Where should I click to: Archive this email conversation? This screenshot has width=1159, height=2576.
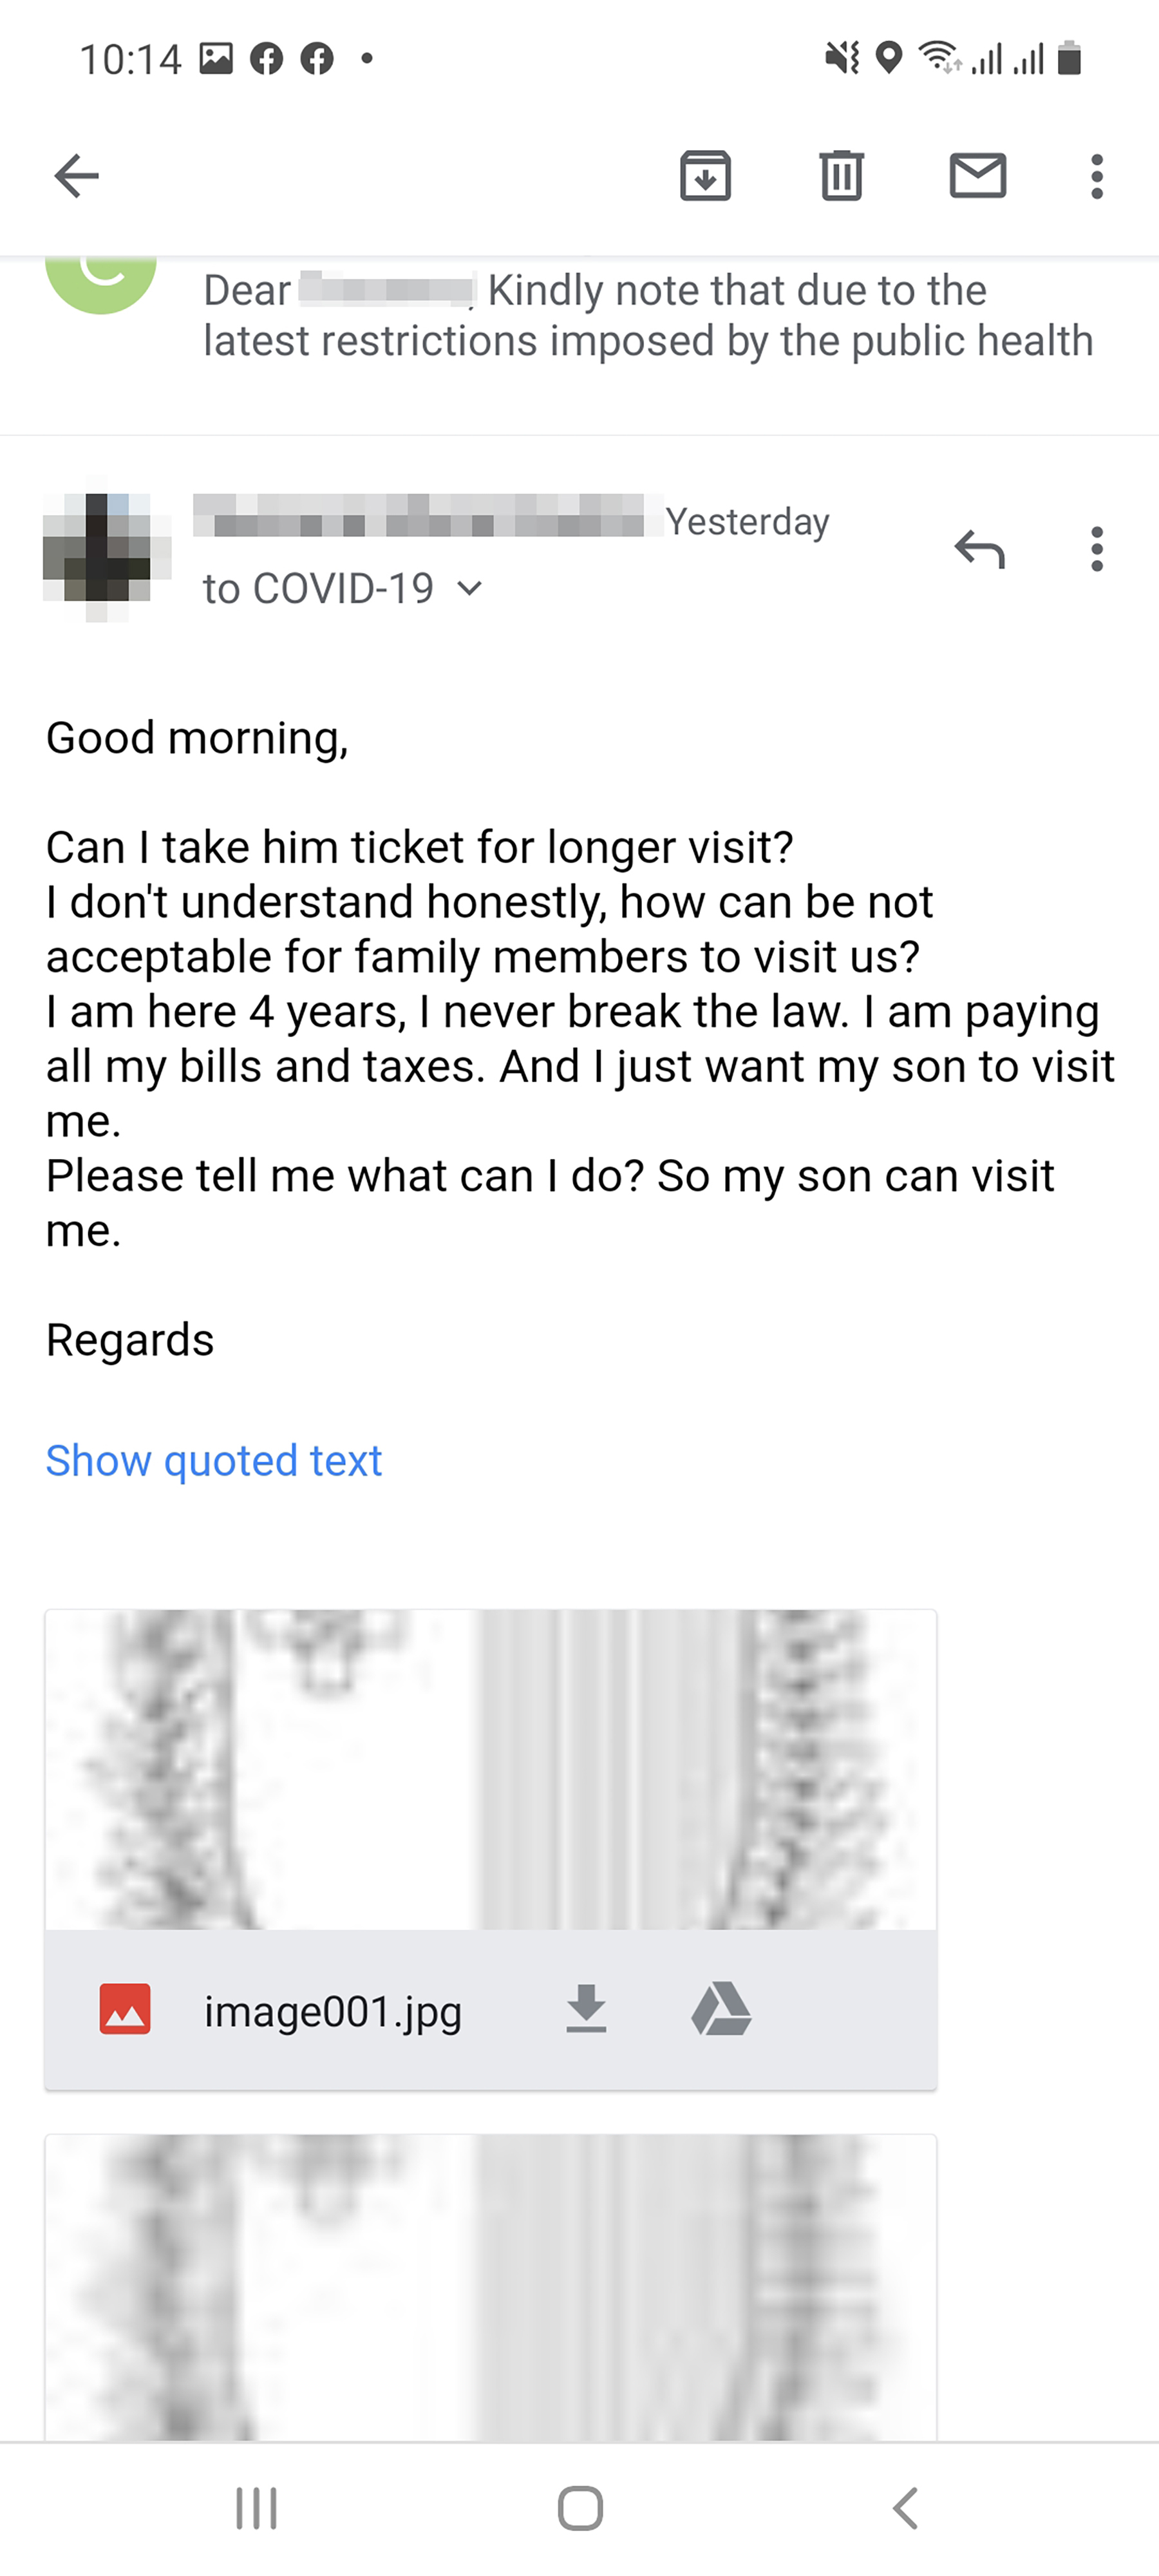click(705, 177)
